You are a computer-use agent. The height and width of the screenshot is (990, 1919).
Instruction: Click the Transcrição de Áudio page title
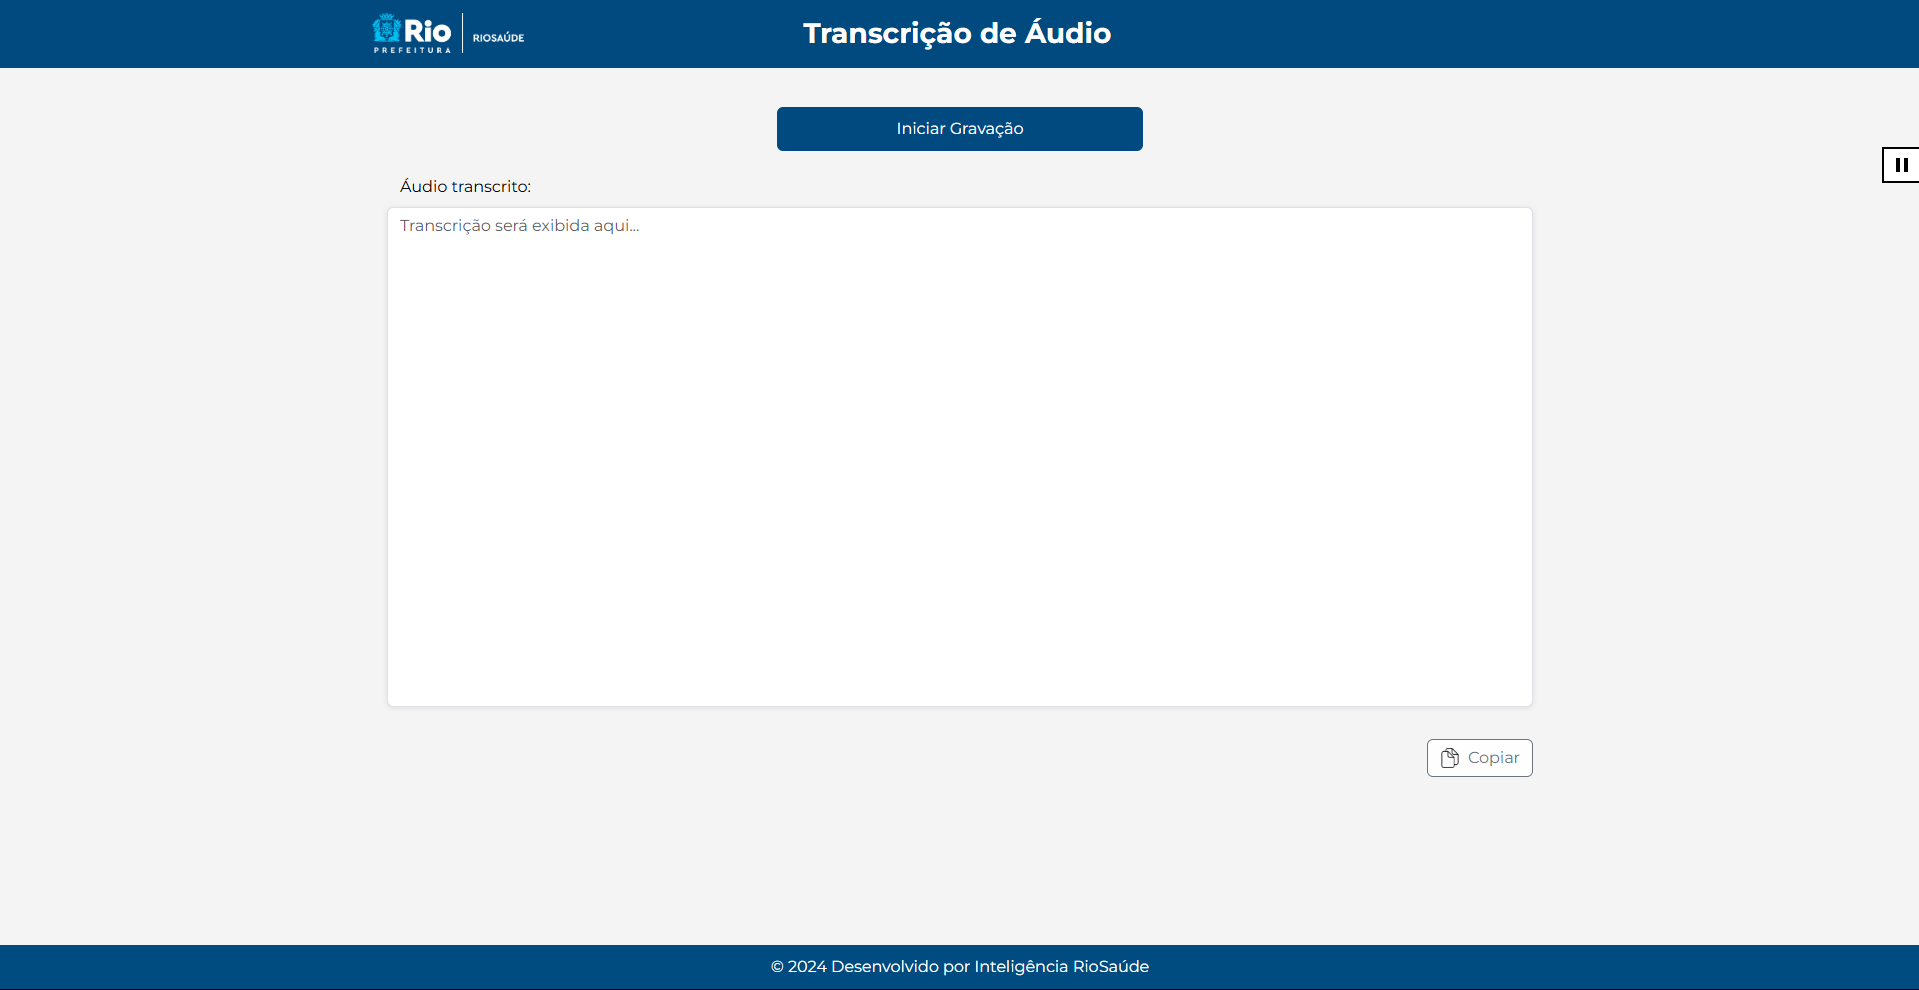(x=957, y=33)
